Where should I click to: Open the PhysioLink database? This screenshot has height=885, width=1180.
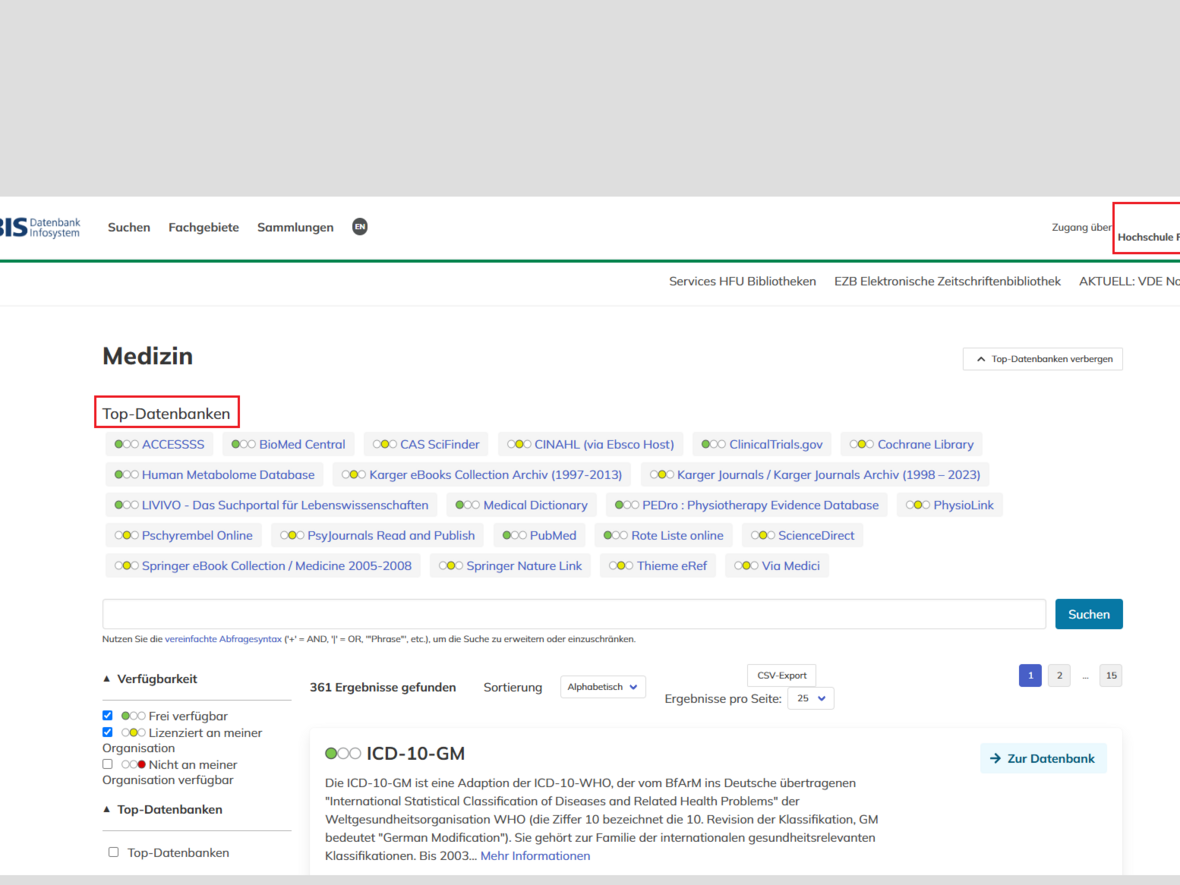point(950,505)
